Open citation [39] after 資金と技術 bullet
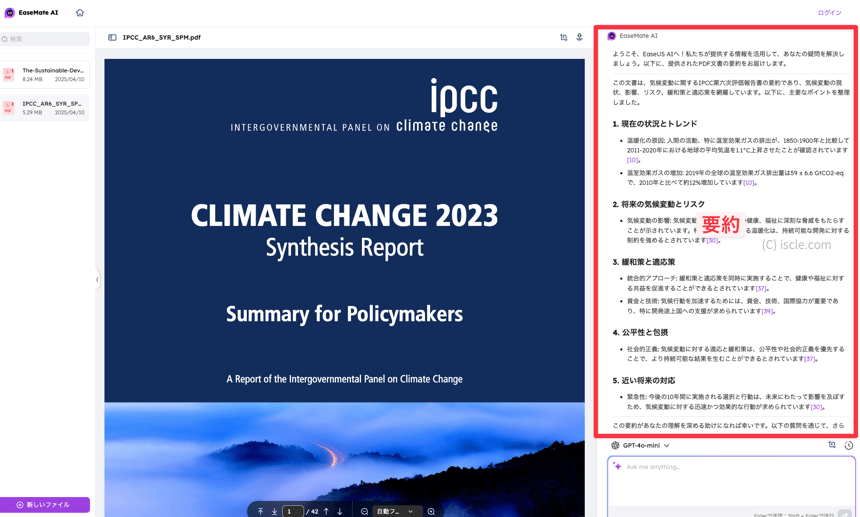Screen dimensions: 860x517 coord(767,311)
